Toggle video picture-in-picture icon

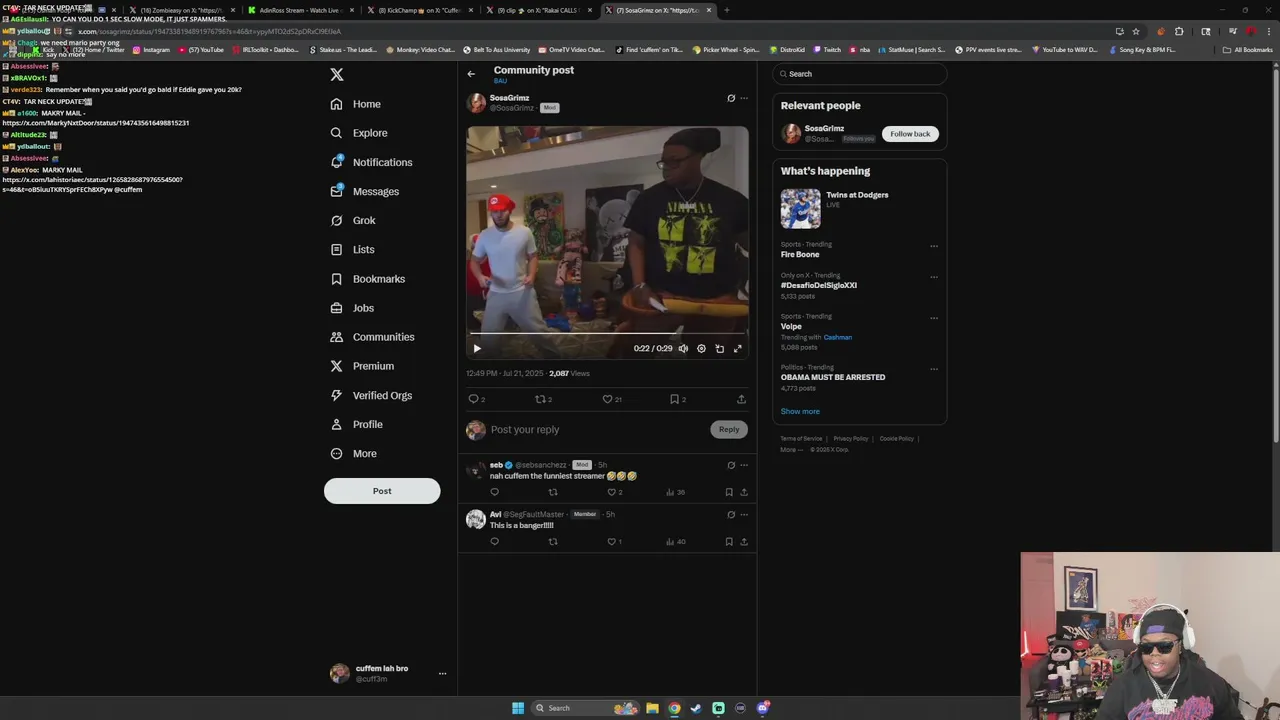tap(719, 349)
